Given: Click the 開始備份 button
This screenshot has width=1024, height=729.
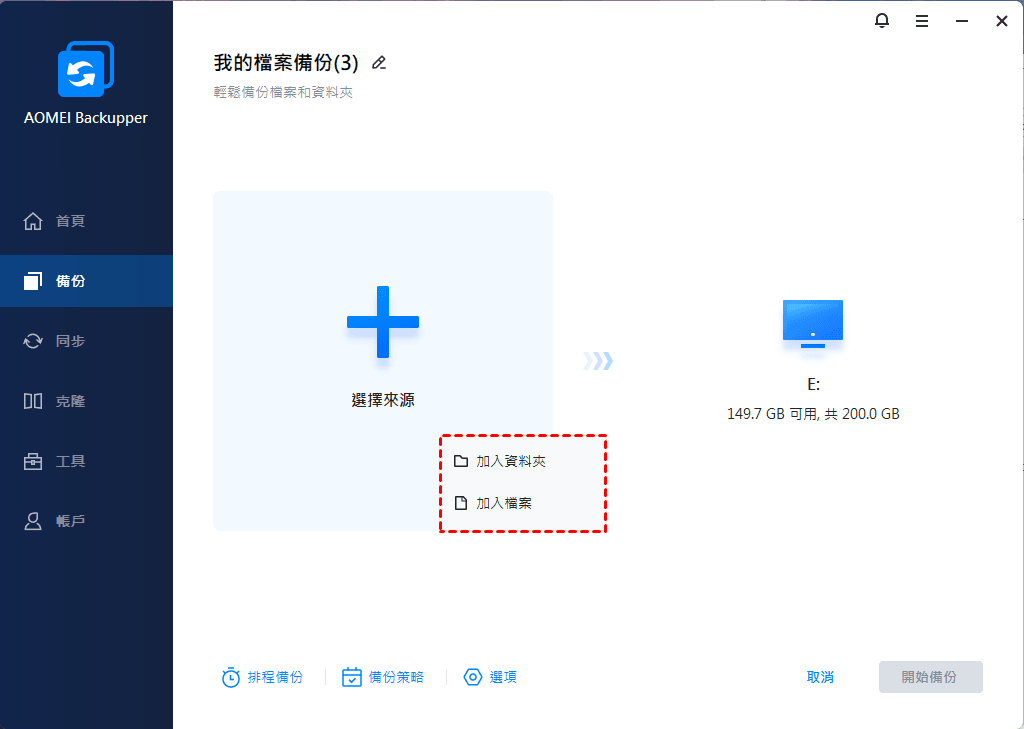Looking at the screenshot, I should tap(930, 677).
